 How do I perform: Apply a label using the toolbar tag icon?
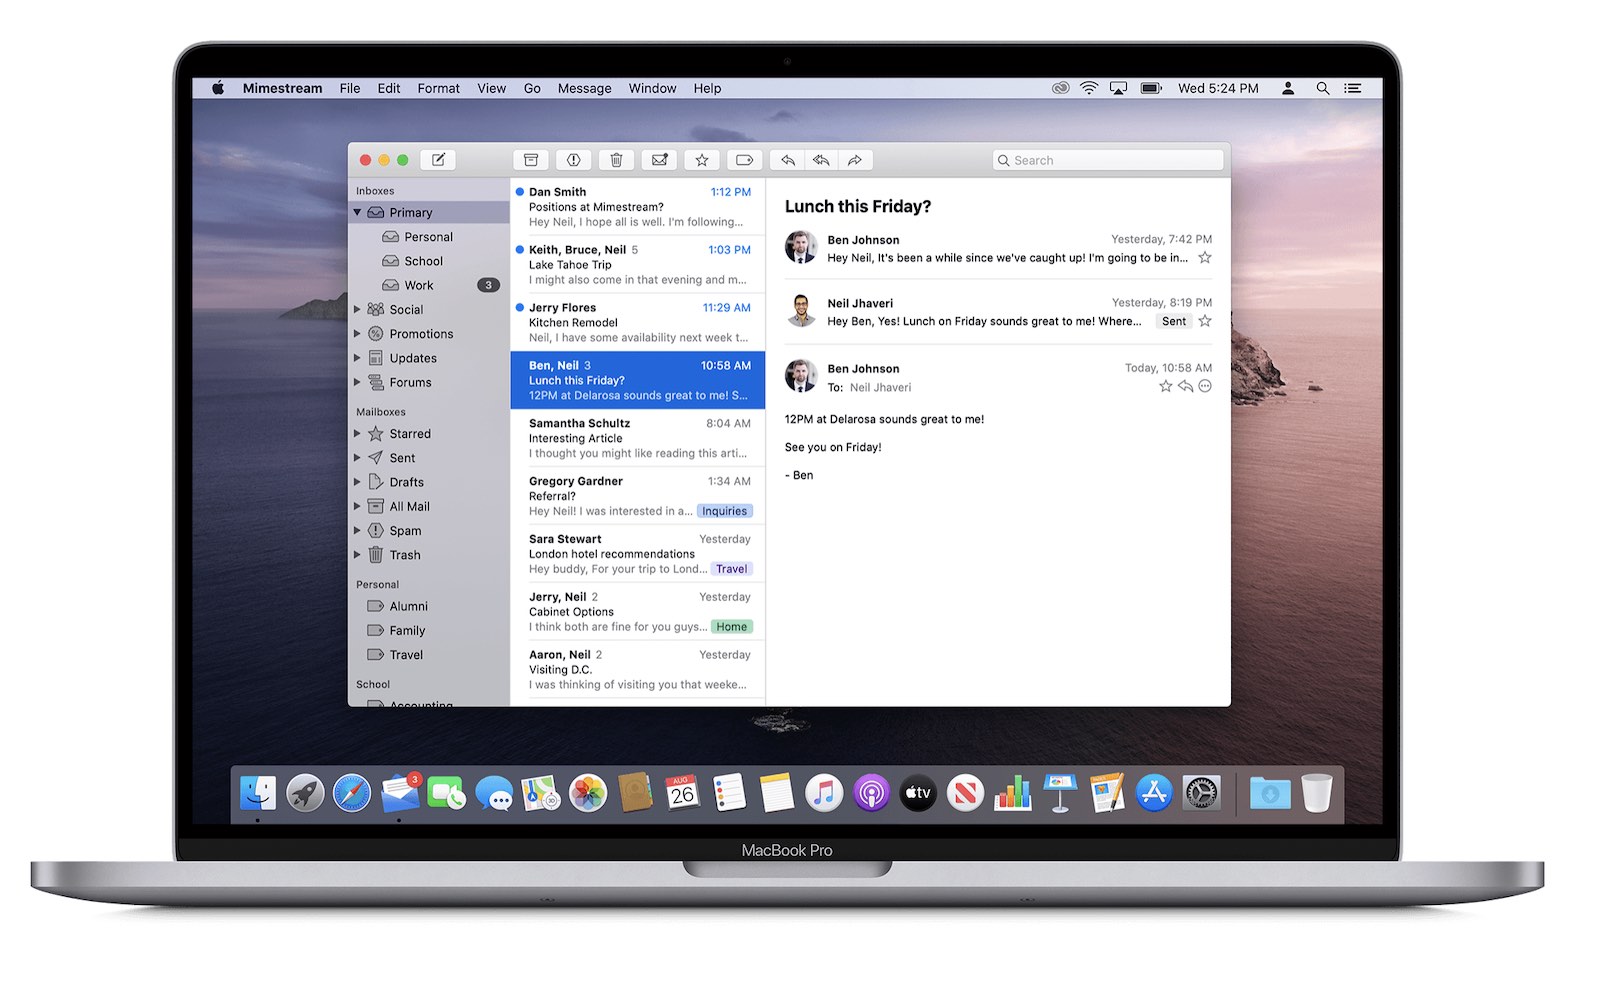pos(744,160)
